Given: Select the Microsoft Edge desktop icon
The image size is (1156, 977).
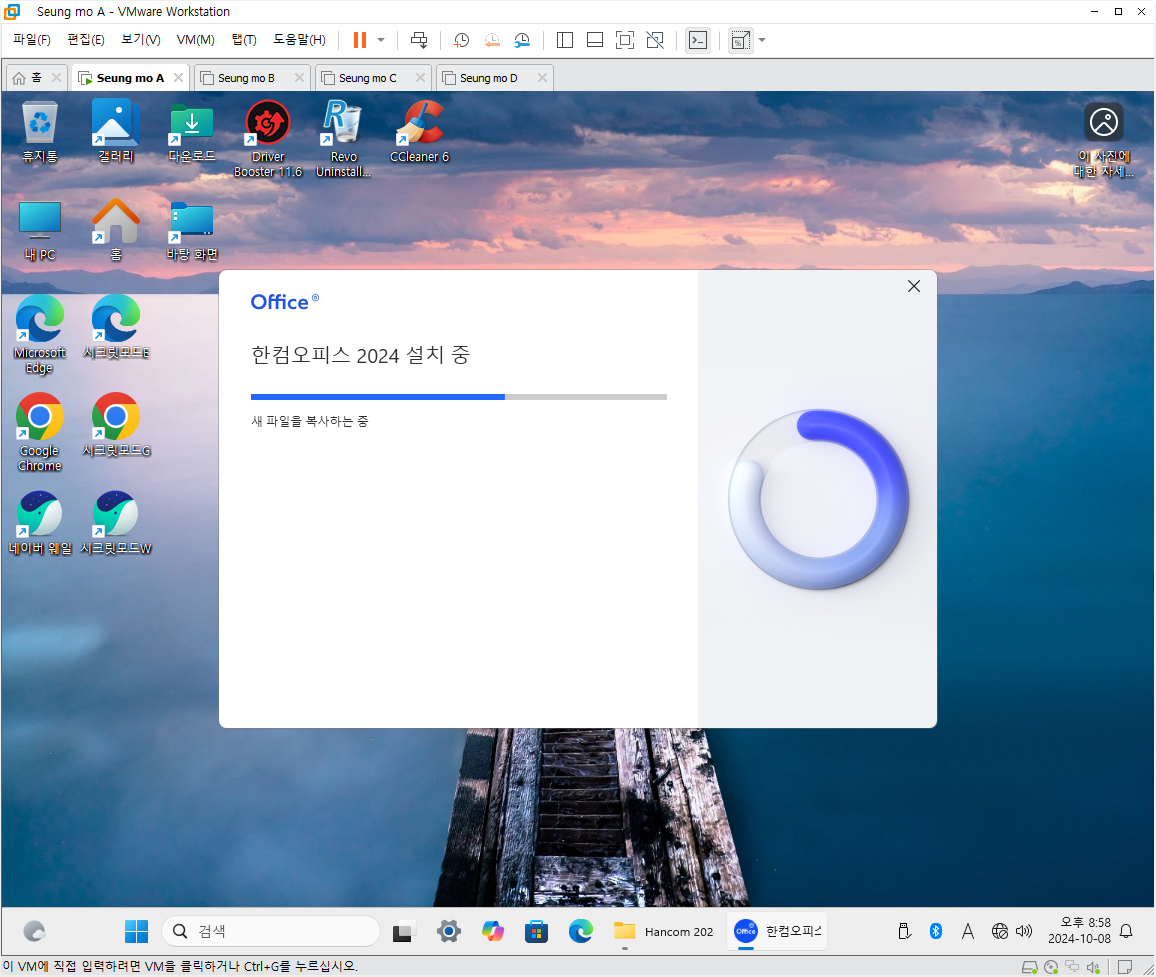Looking at the screenshot, I should click(40, 335).
